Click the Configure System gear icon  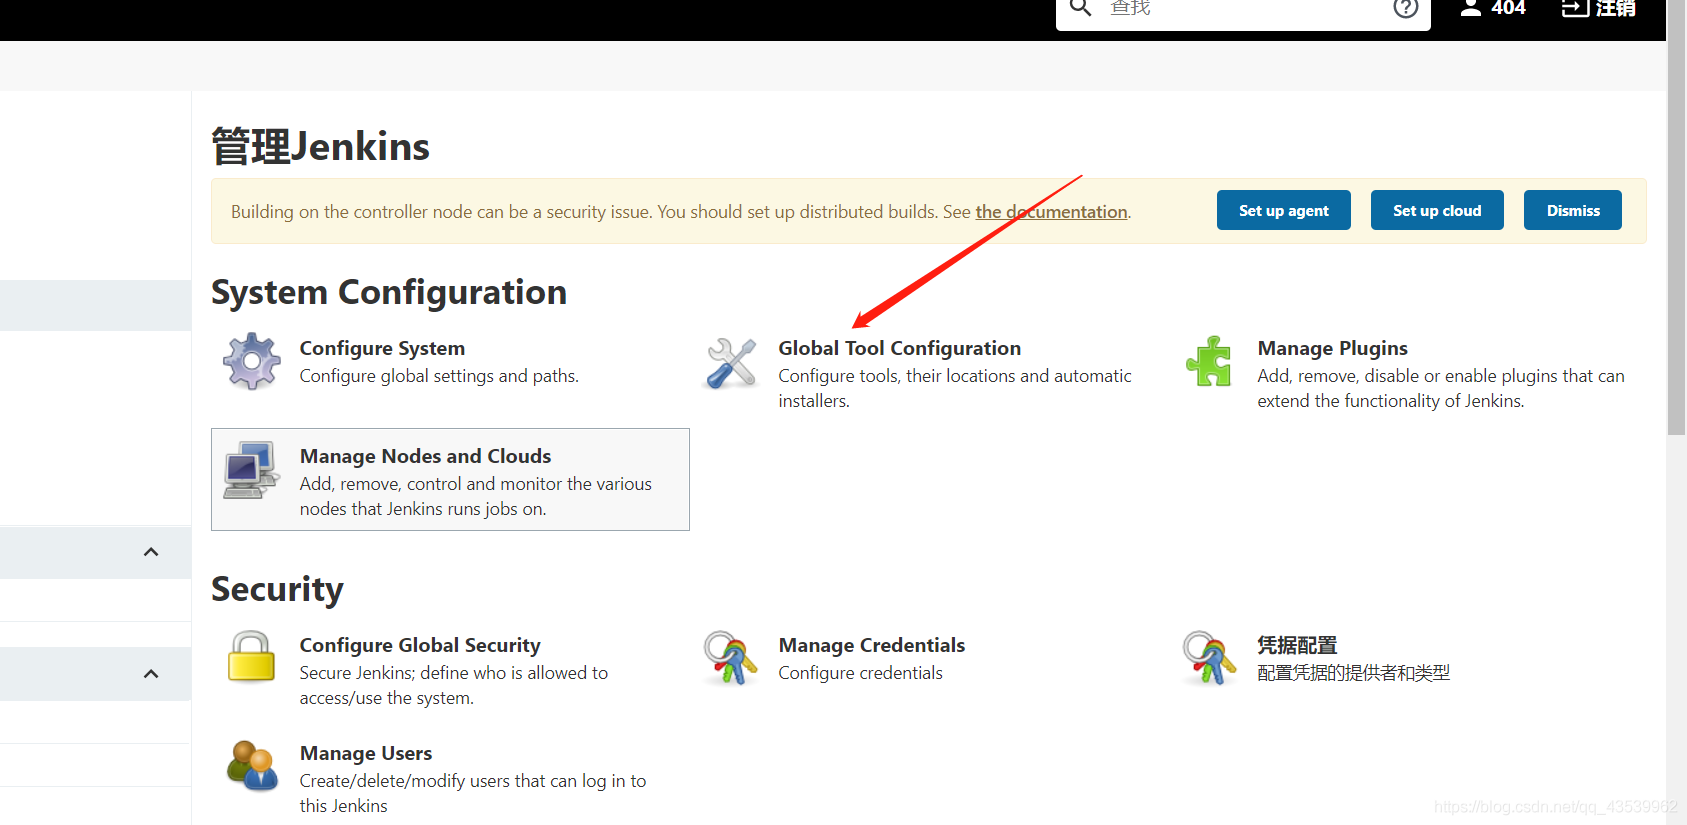coord(252,361)
